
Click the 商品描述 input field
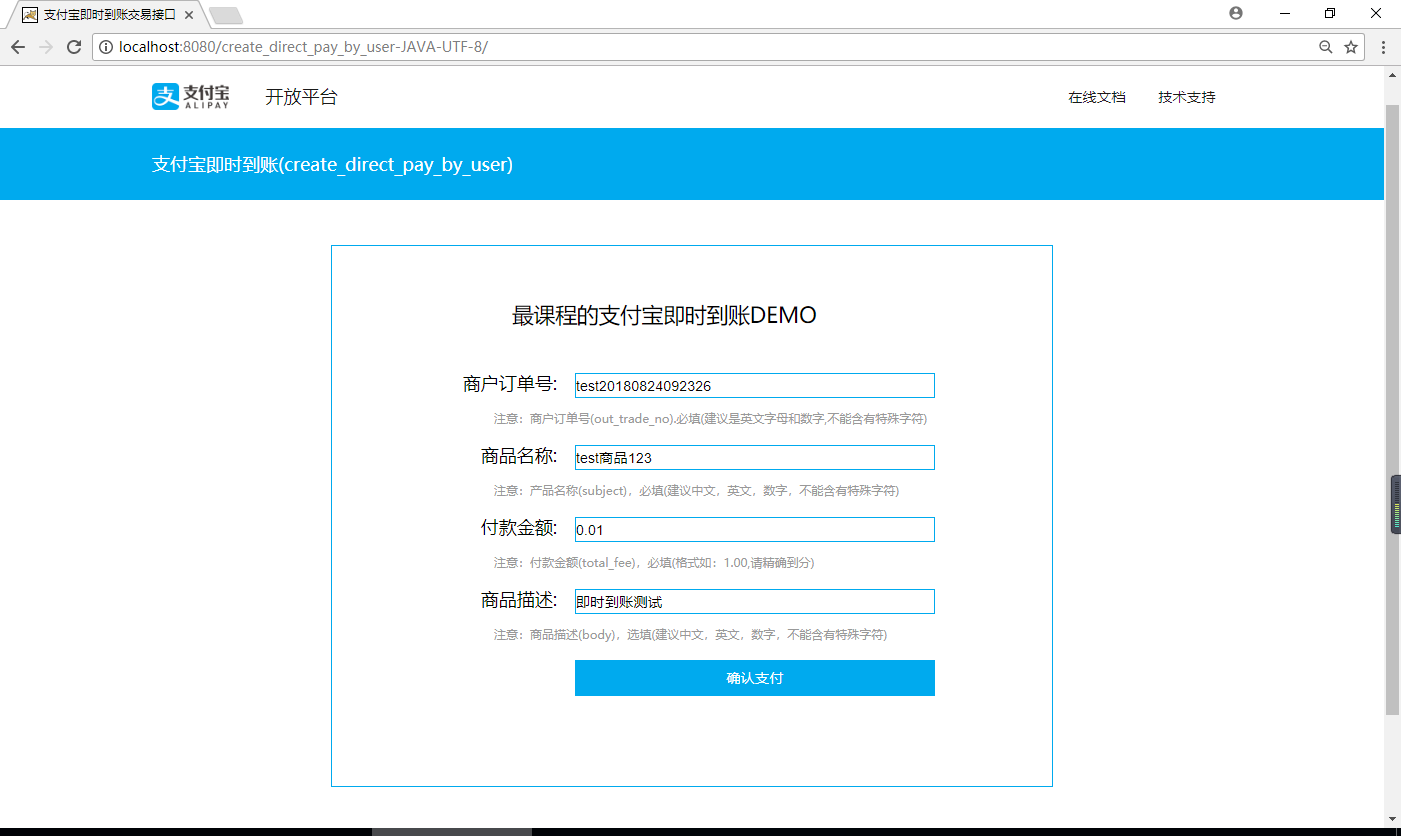click(x=755, y=602)
